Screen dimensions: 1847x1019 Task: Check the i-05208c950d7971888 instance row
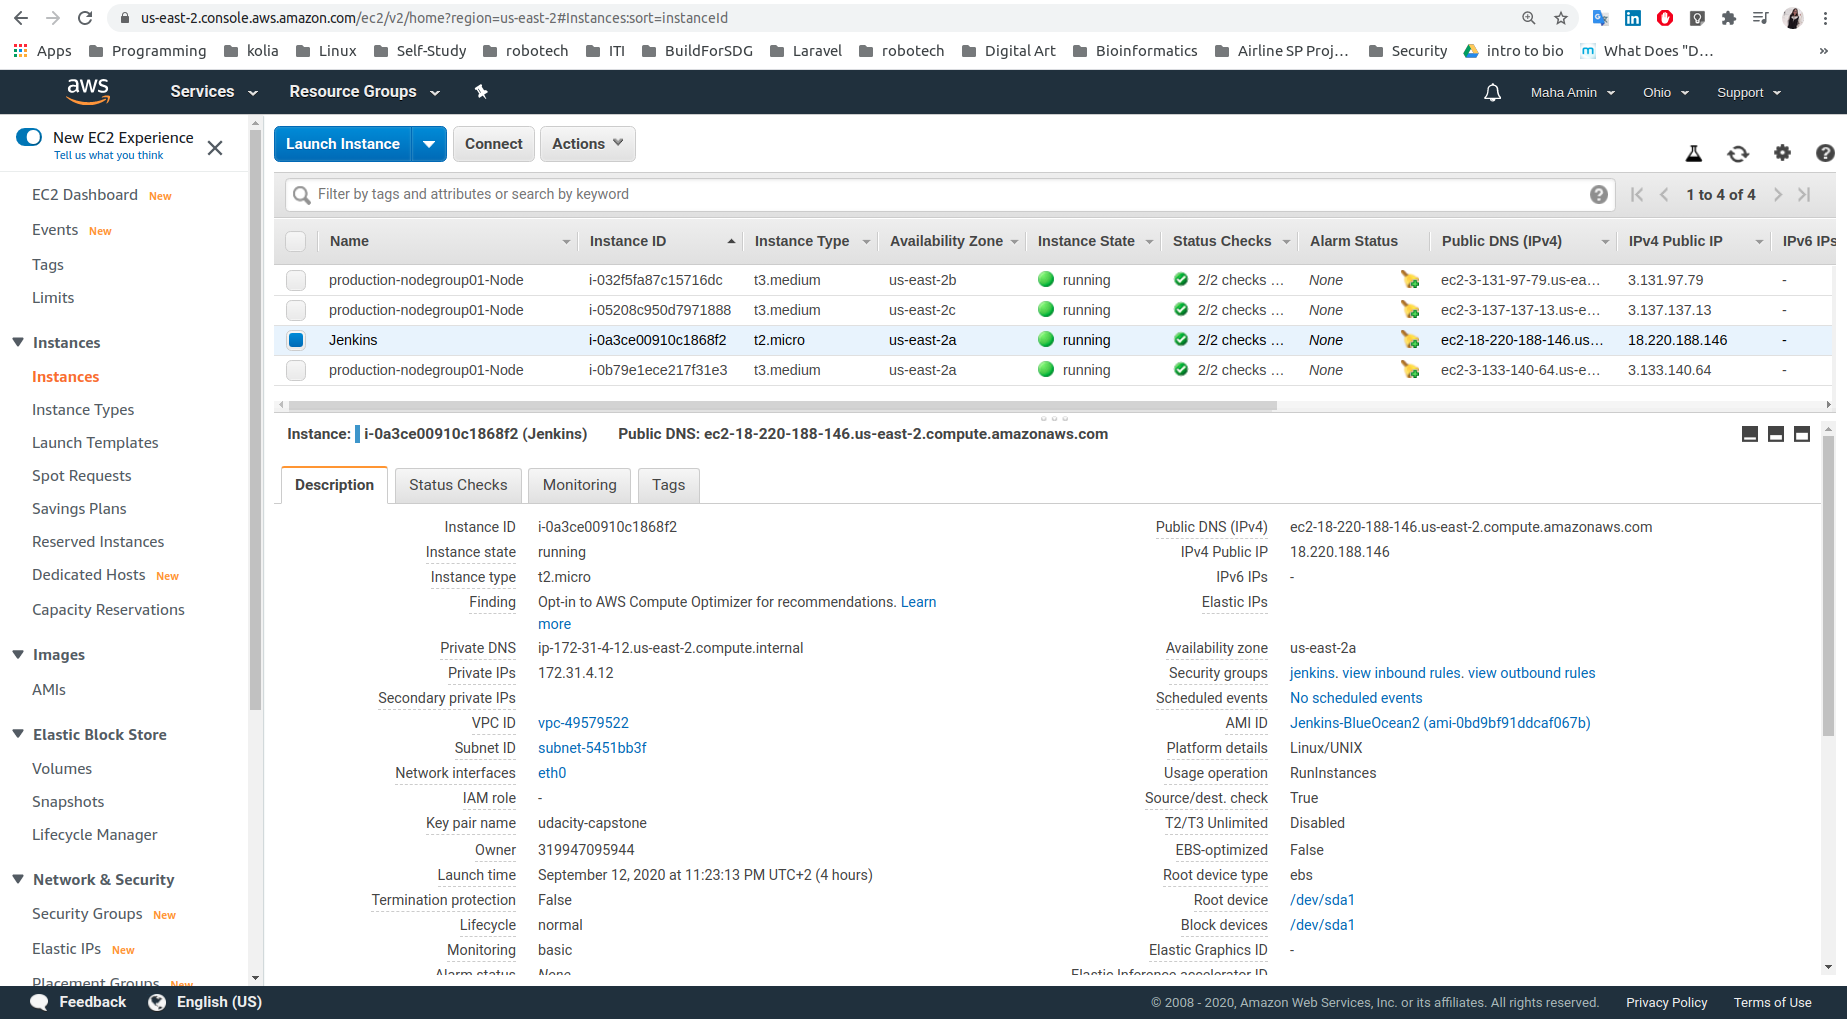click(x=296, y=310)
